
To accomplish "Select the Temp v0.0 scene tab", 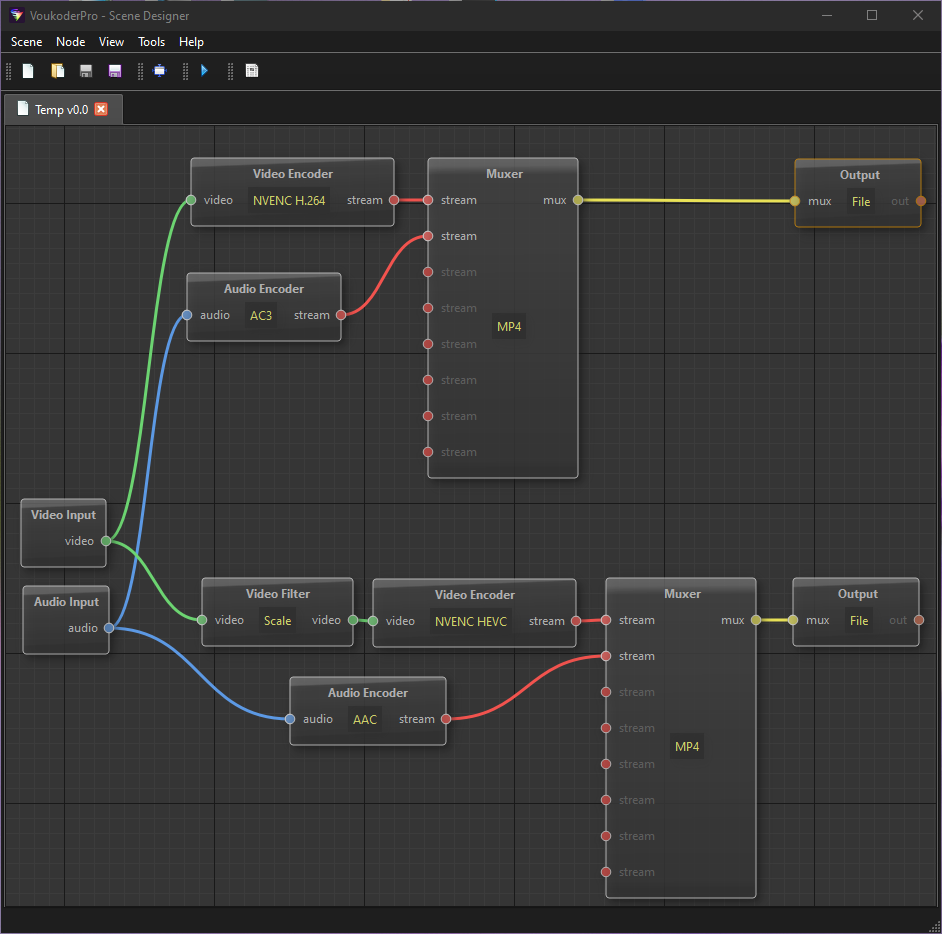I will pyautogui.click(x=60, y=109).
